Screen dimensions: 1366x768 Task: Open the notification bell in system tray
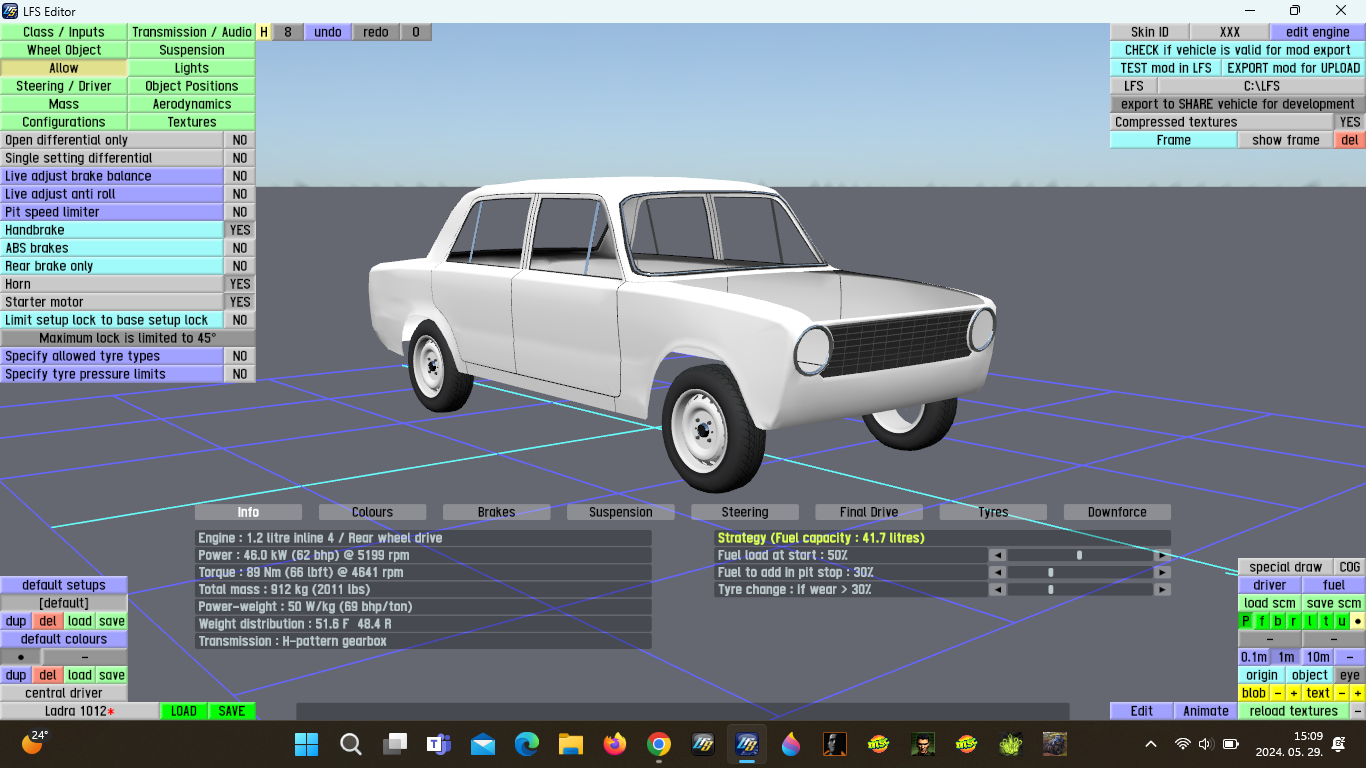1339,744
